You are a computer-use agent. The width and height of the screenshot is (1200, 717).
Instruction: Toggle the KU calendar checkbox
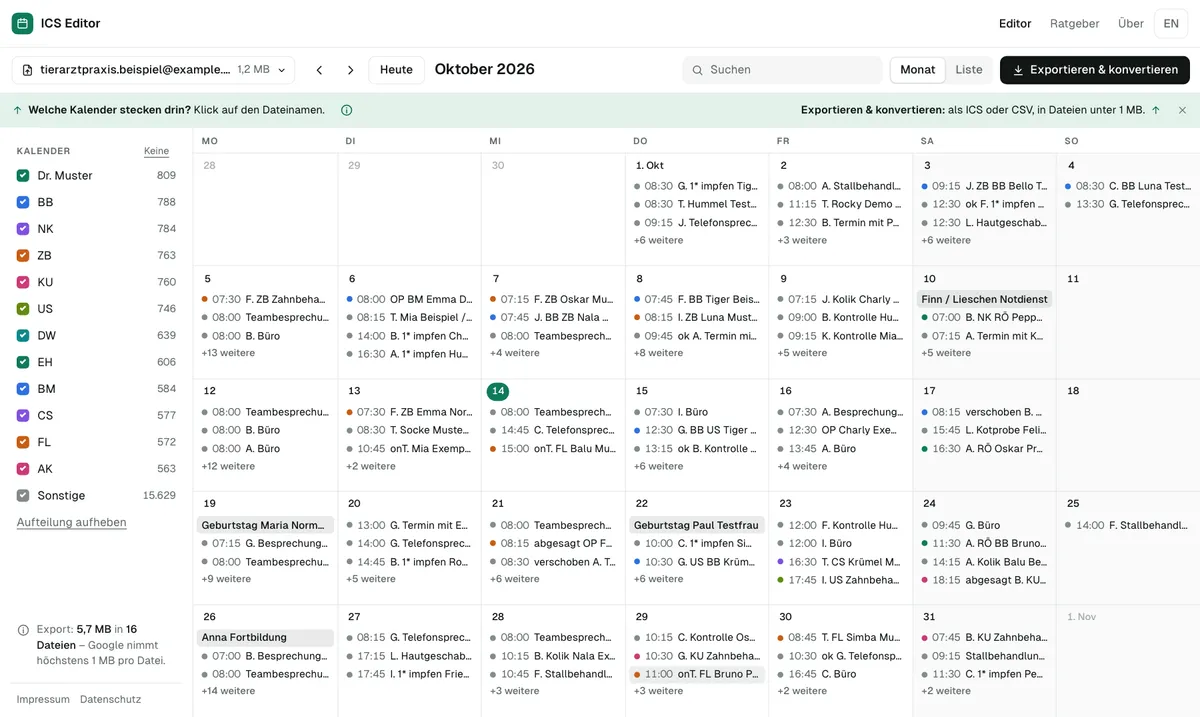23,282
